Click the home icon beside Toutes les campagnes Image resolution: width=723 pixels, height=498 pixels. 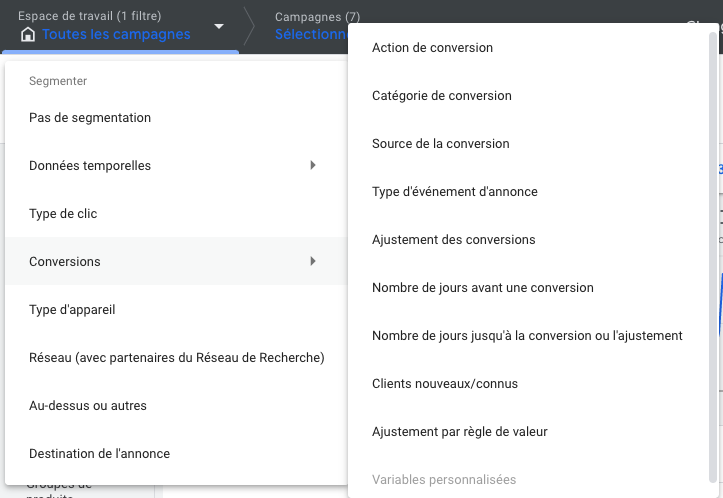click(x=27, y=34)
